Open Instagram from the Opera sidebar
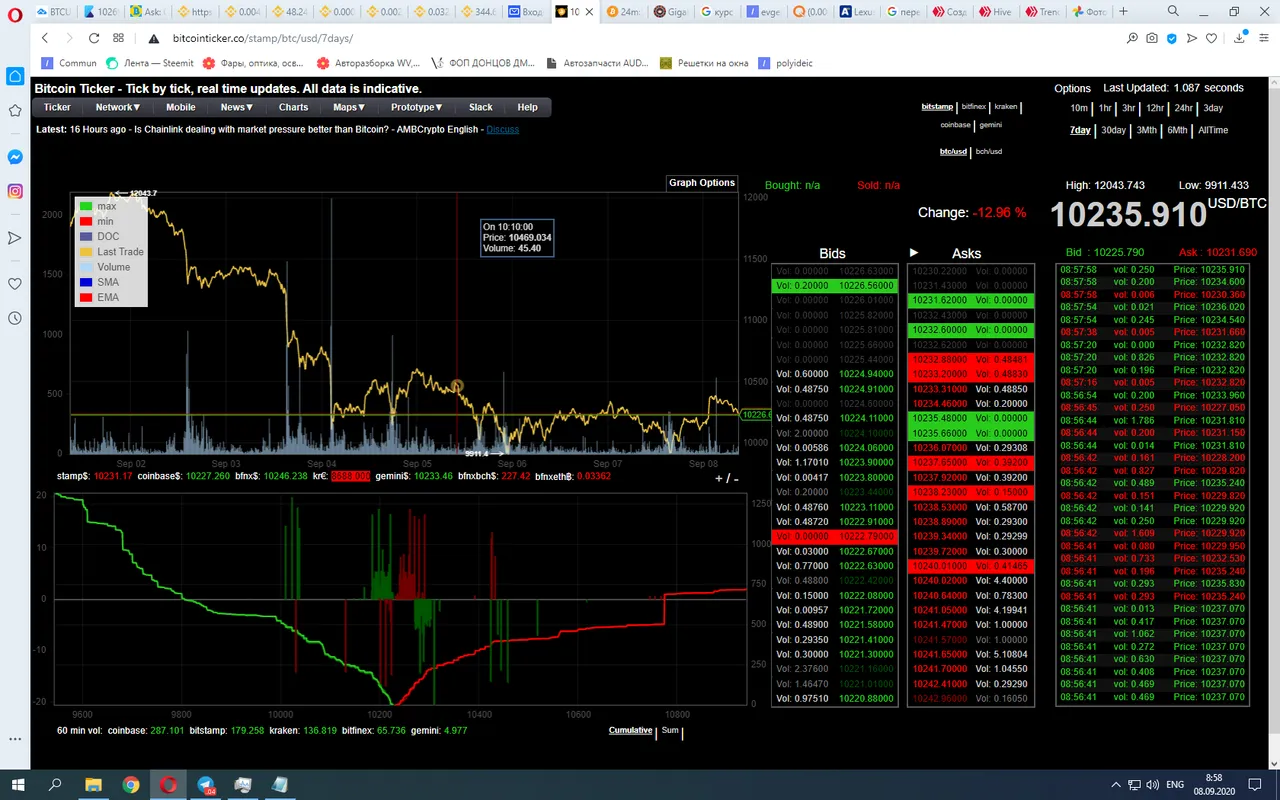Screen dimensions: 1280x800 (x=15, y=191)
